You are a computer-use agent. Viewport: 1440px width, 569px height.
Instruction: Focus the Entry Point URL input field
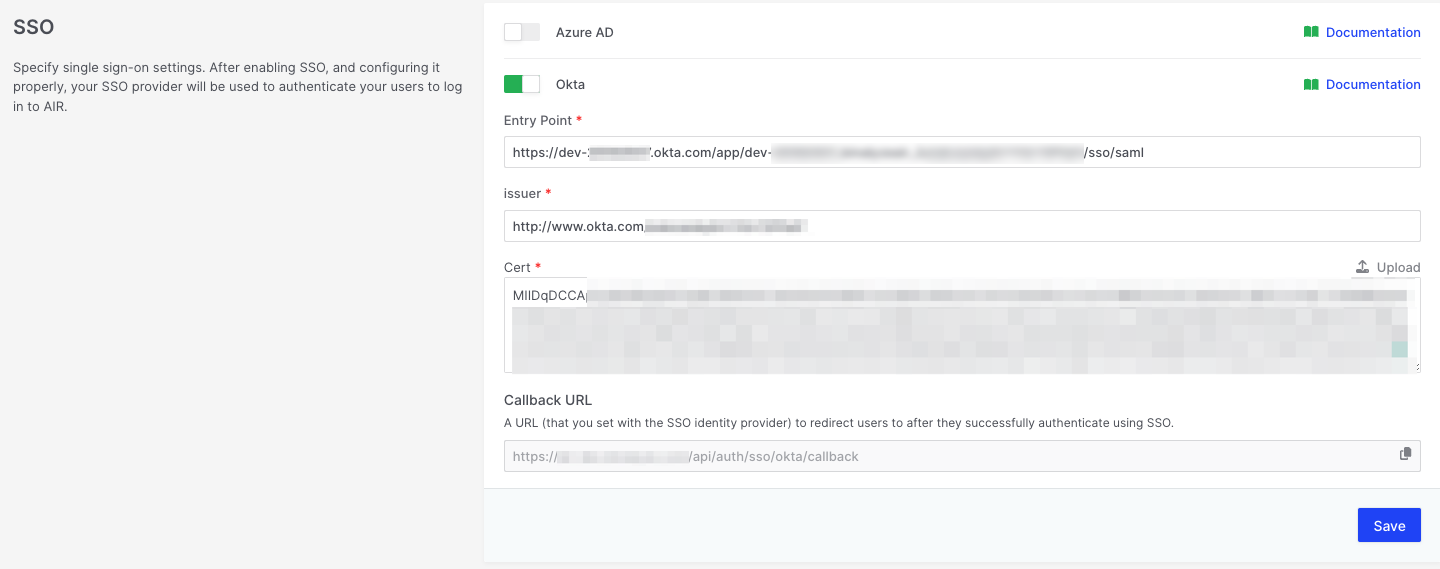tap(960, 152)
